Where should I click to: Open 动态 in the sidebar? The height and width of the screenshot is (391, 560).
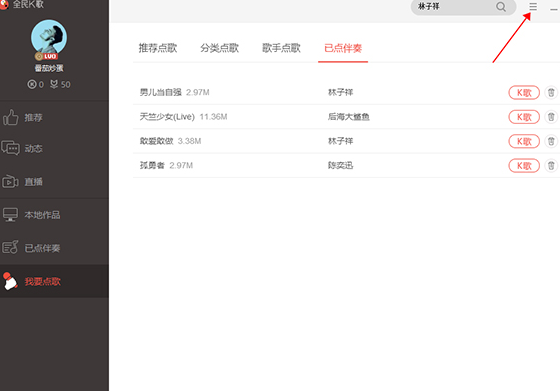point(54,149)
